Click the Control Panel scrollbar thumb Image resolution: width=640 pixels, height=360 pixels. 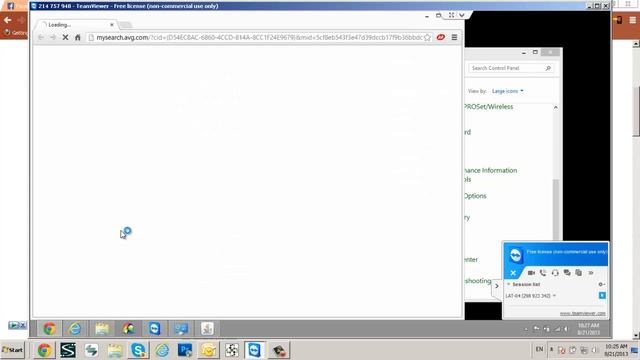point(556,209)
